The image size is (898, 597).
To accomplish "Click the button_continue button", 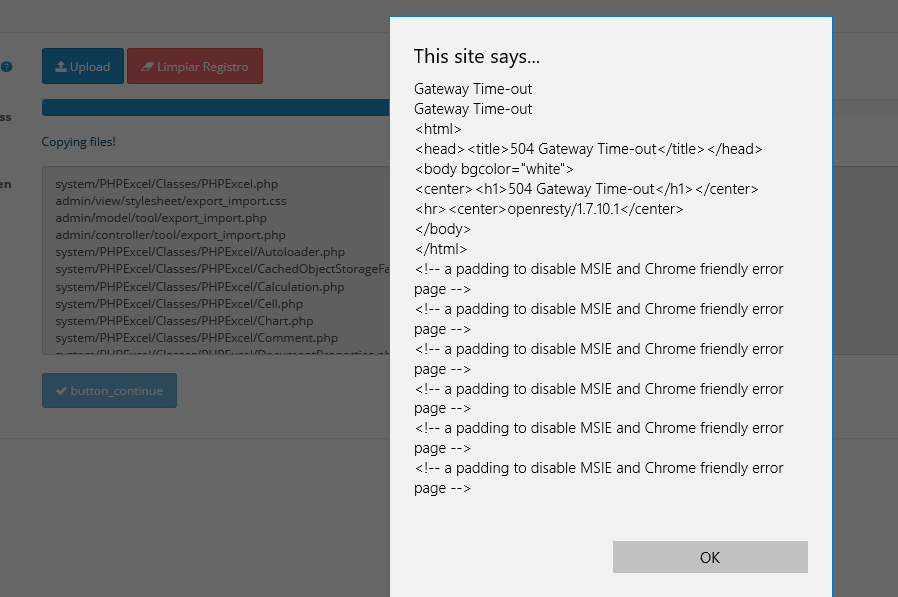I will (109, 391).
